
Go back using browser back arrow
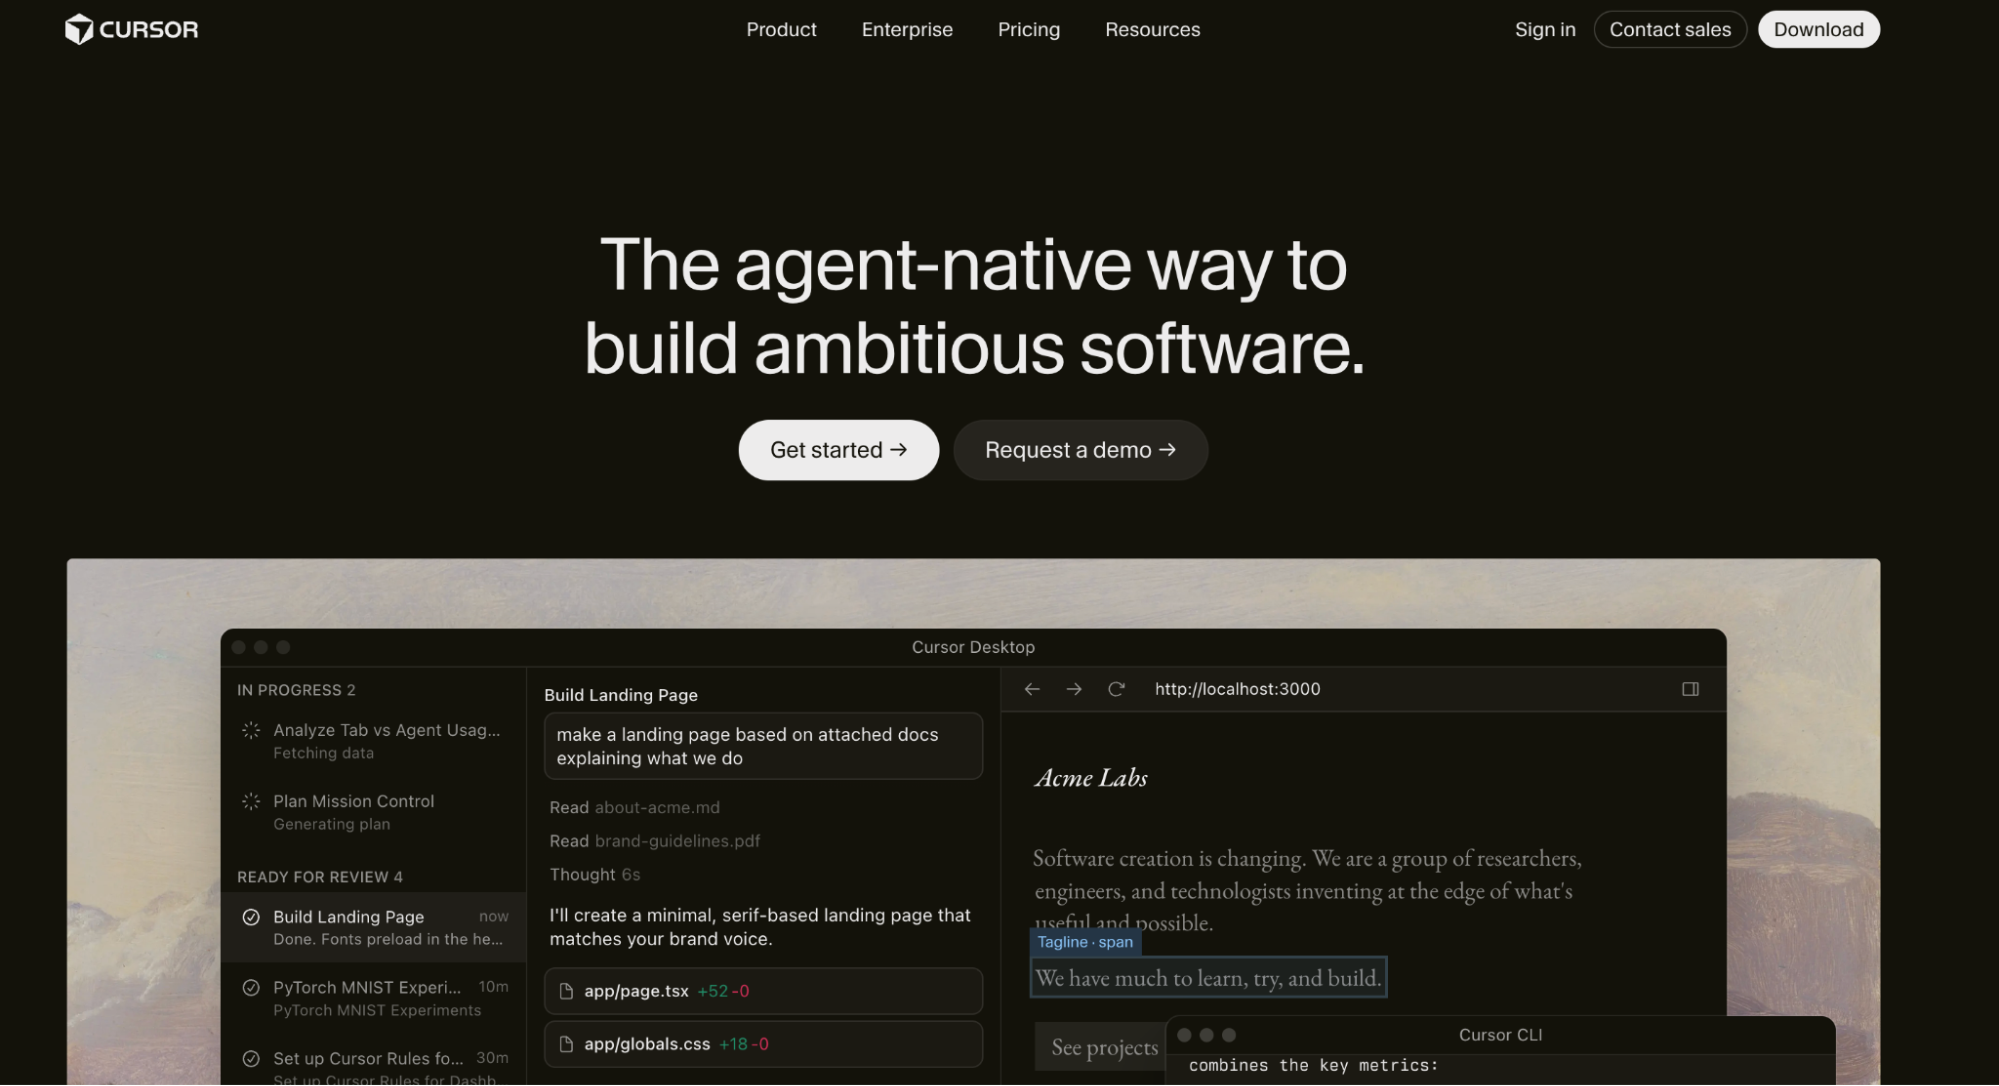1032,689
